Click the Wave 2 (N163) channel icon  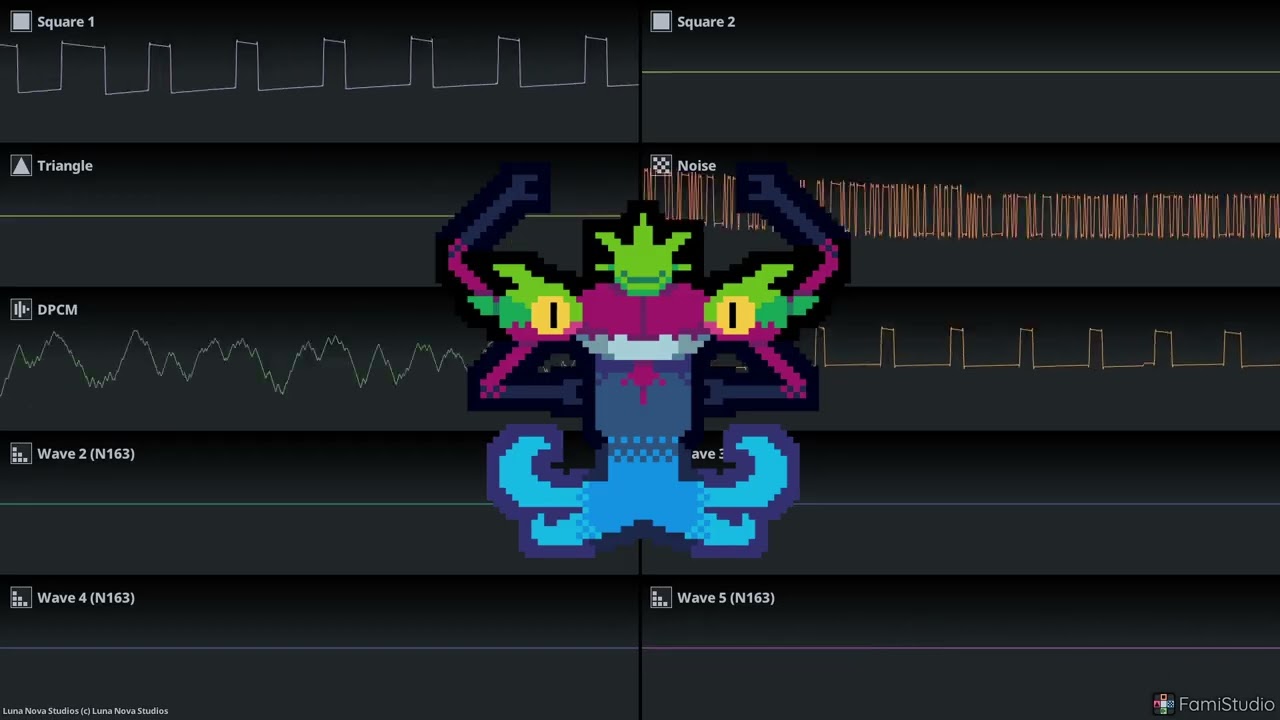(21, 454)
